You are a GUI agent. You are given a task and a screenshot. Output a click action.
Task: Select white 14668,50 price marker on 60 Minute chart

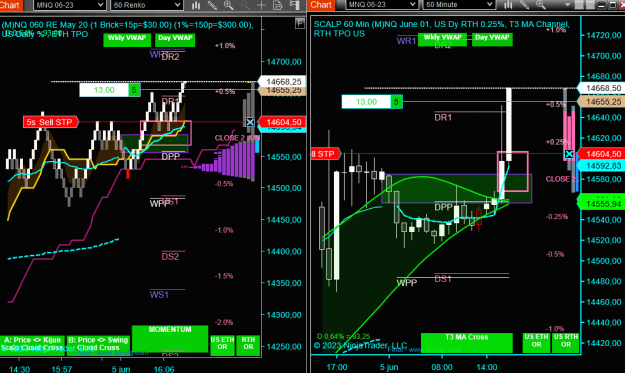(x=601, y=88)
